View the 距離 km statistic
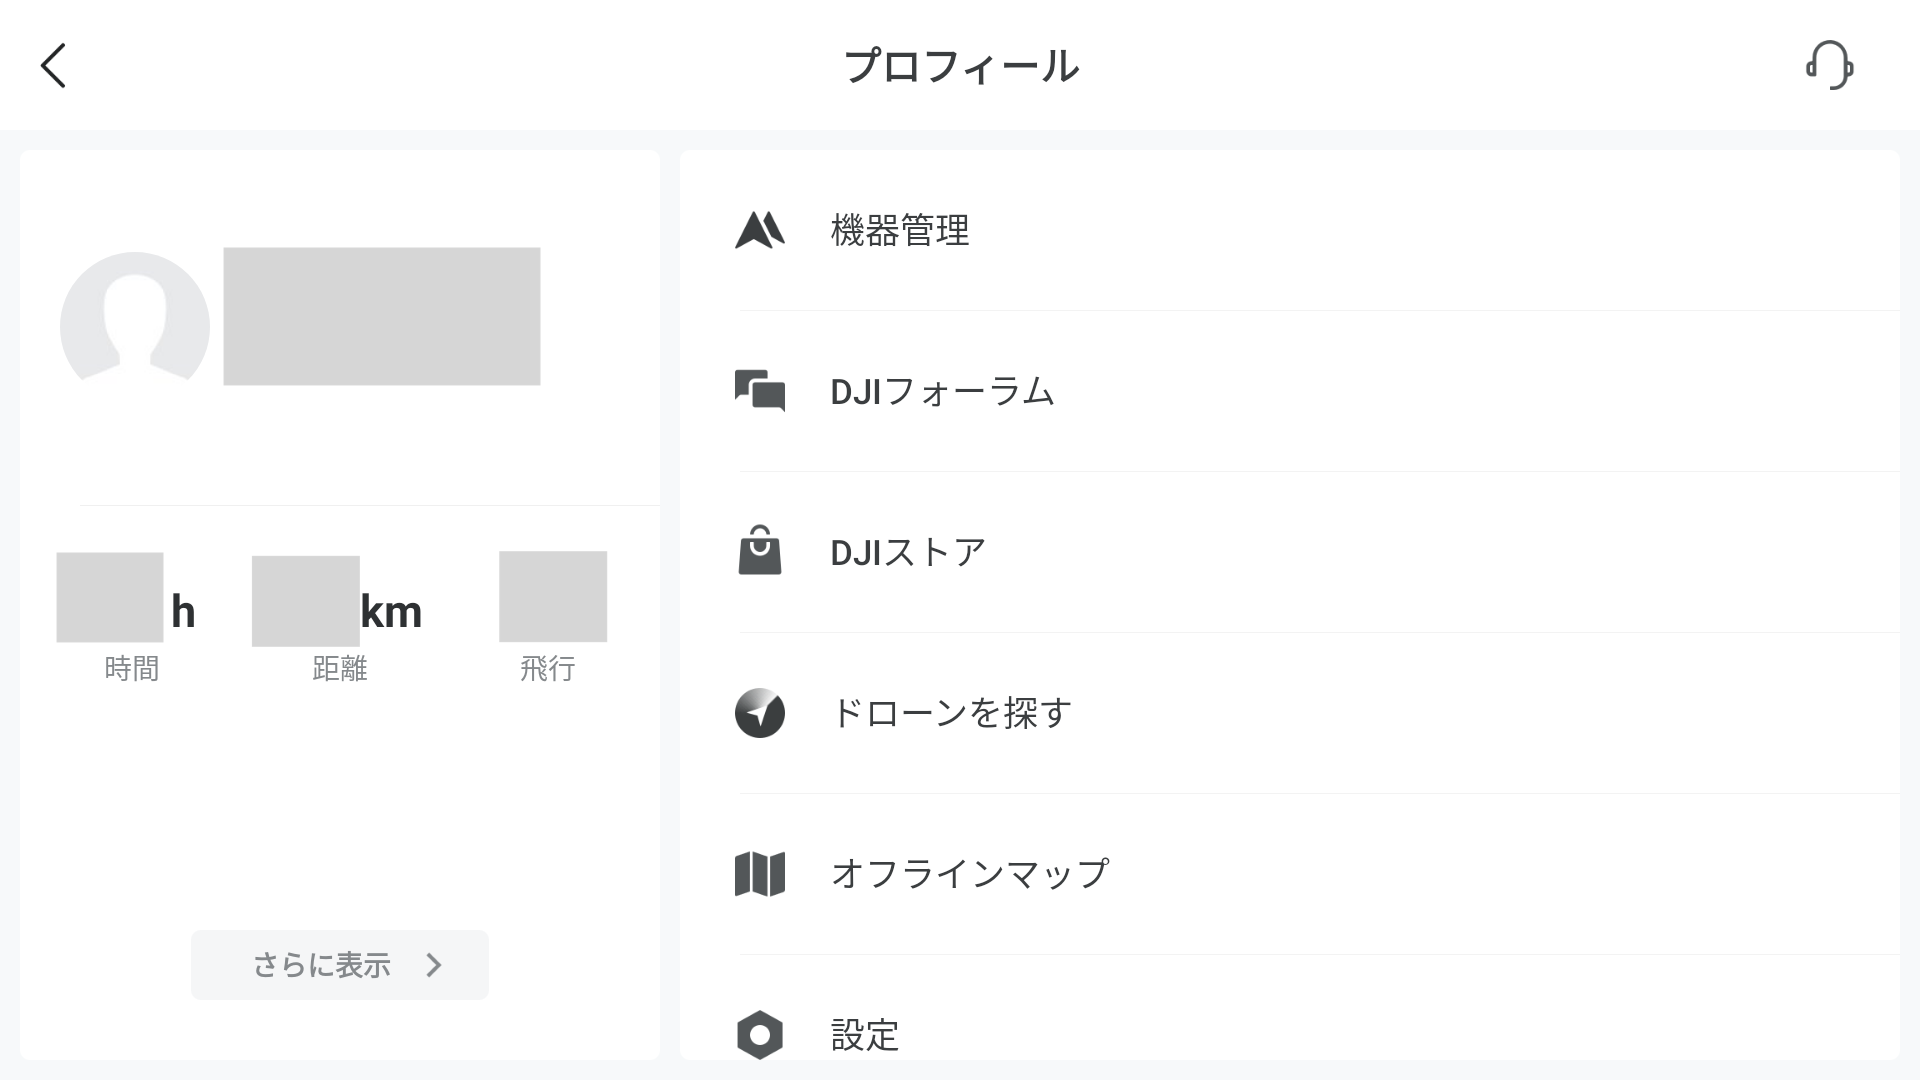Screen dimensions: 1920x1080 pos(339,618)
